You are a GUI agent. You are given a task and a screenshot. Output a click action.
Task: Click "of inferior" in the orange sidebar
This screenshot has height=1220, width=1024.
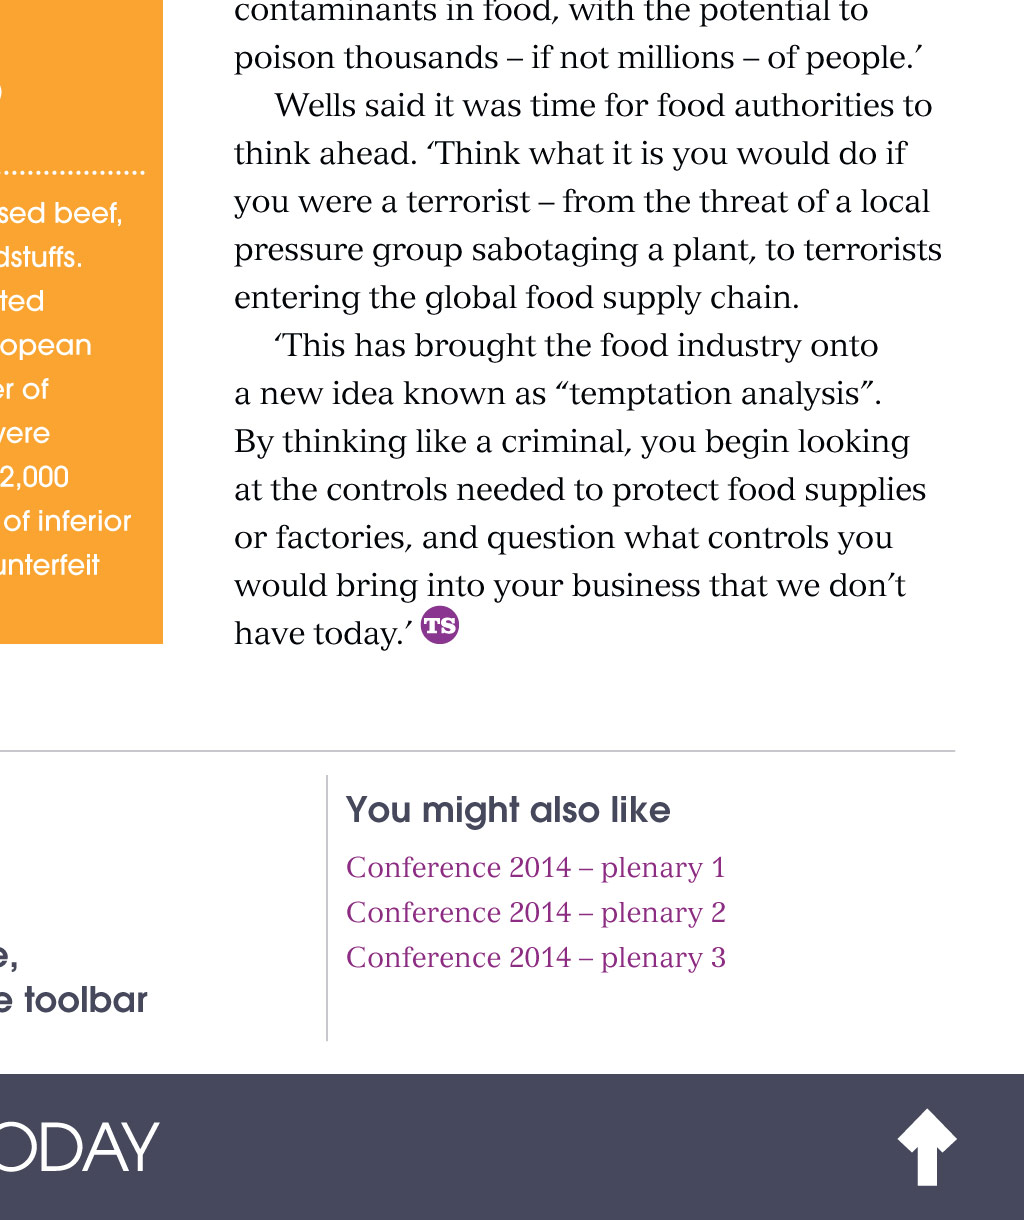click(67, 521)
